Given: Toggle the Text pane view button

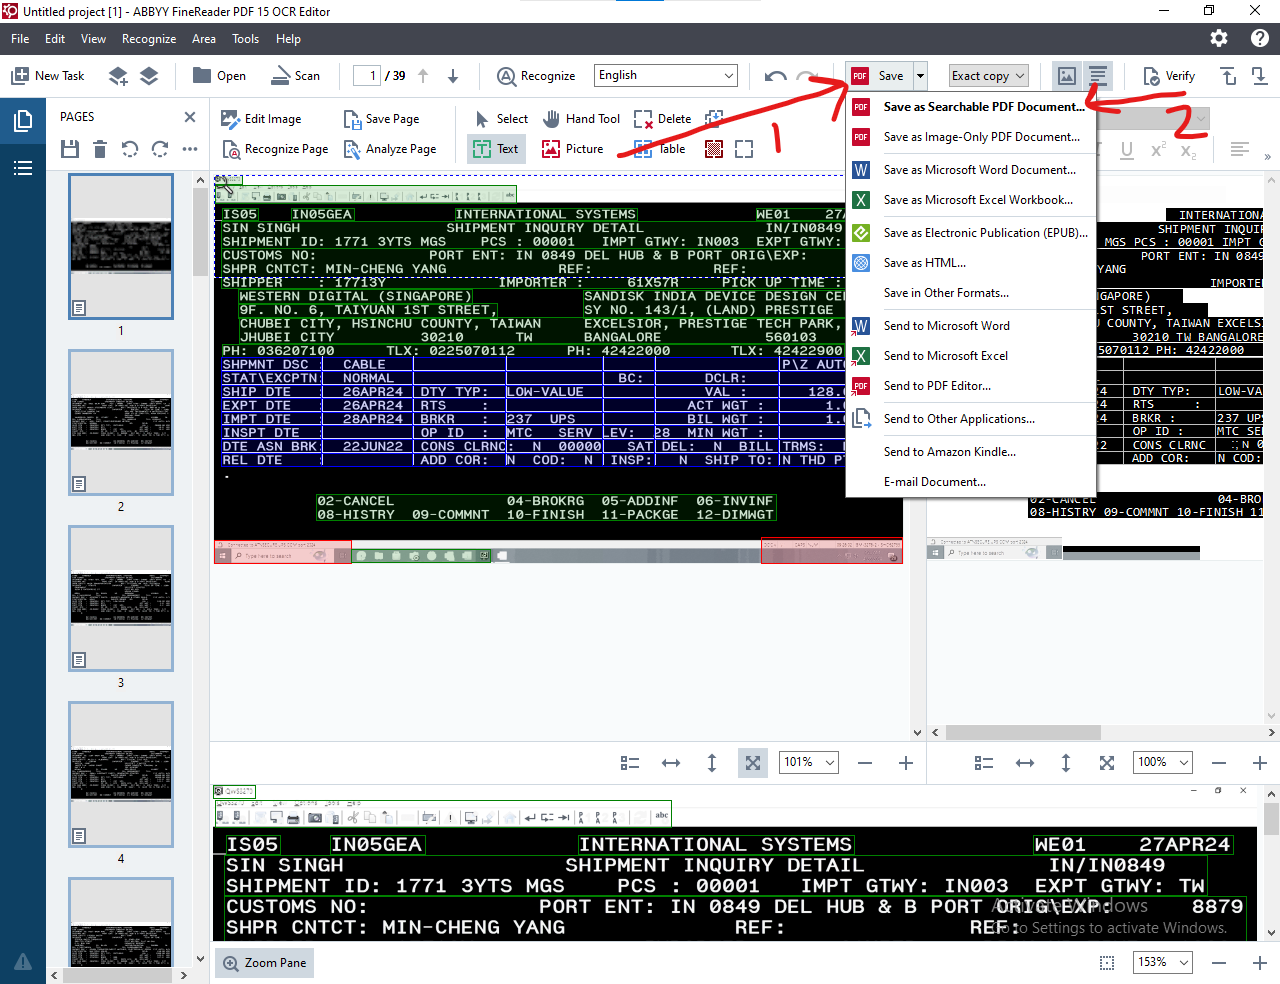Looking at the screenshot, I should point(1098,76).
